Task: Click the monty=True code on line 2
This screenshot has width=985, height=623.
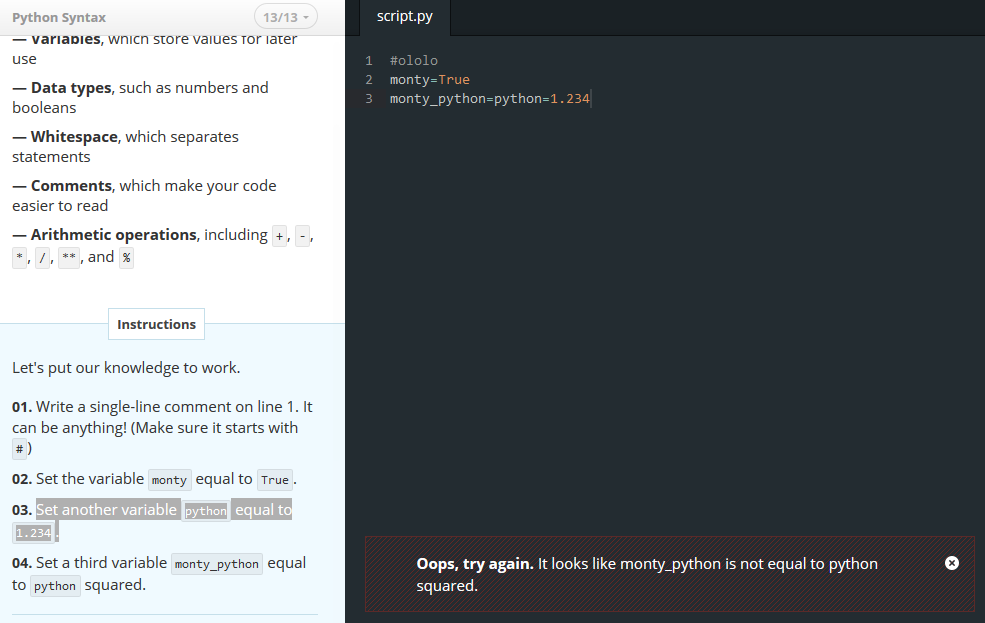Action: 430,80
